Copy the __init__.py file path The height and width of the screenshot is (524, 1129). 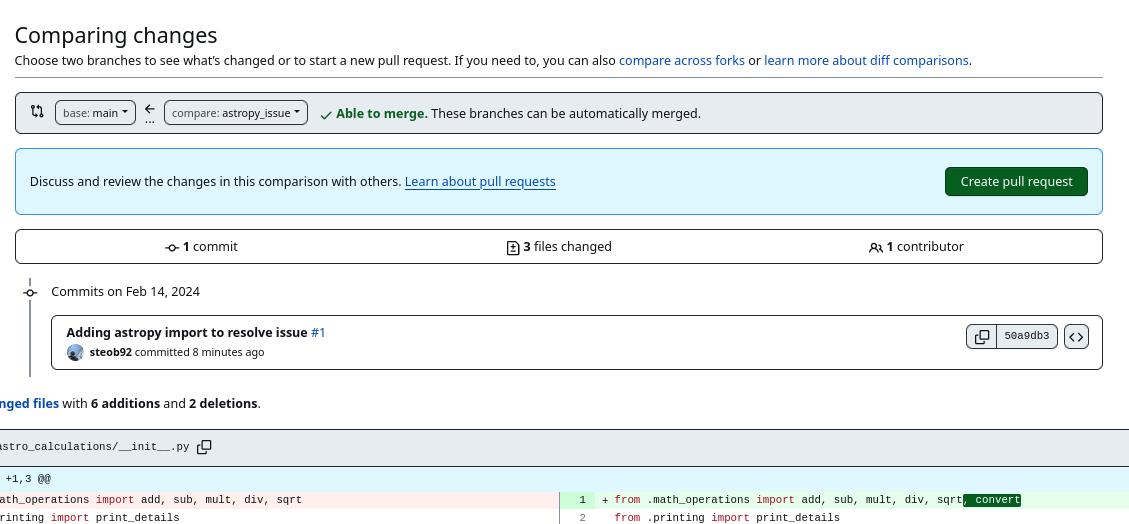(x=204, y=447)
